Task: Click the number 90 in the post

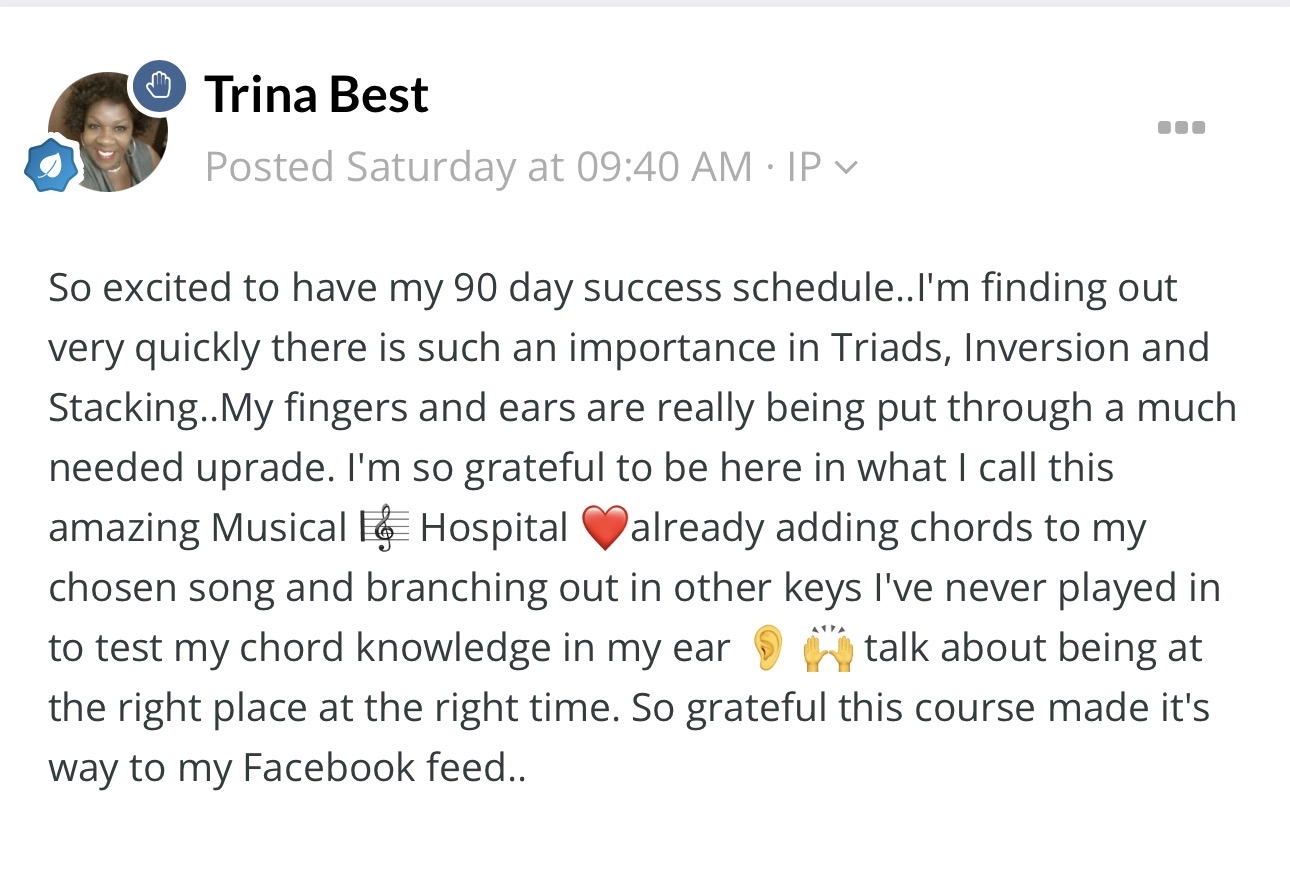Action: point(475,288)
